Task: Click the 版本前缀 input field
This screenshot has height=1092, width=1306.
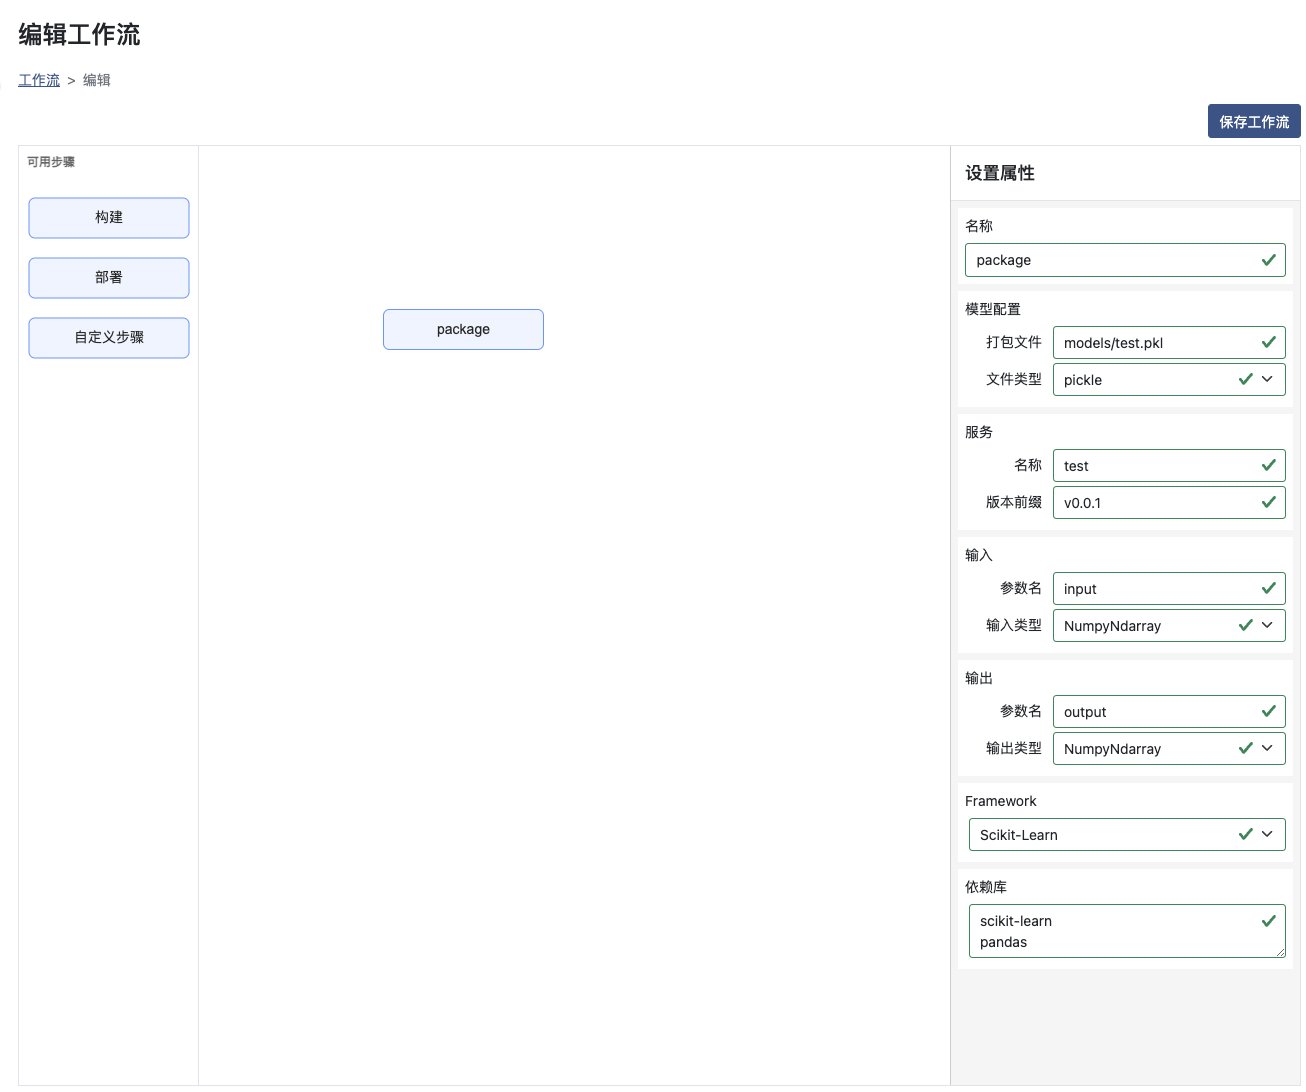Action: click(x=1150, y=503)
